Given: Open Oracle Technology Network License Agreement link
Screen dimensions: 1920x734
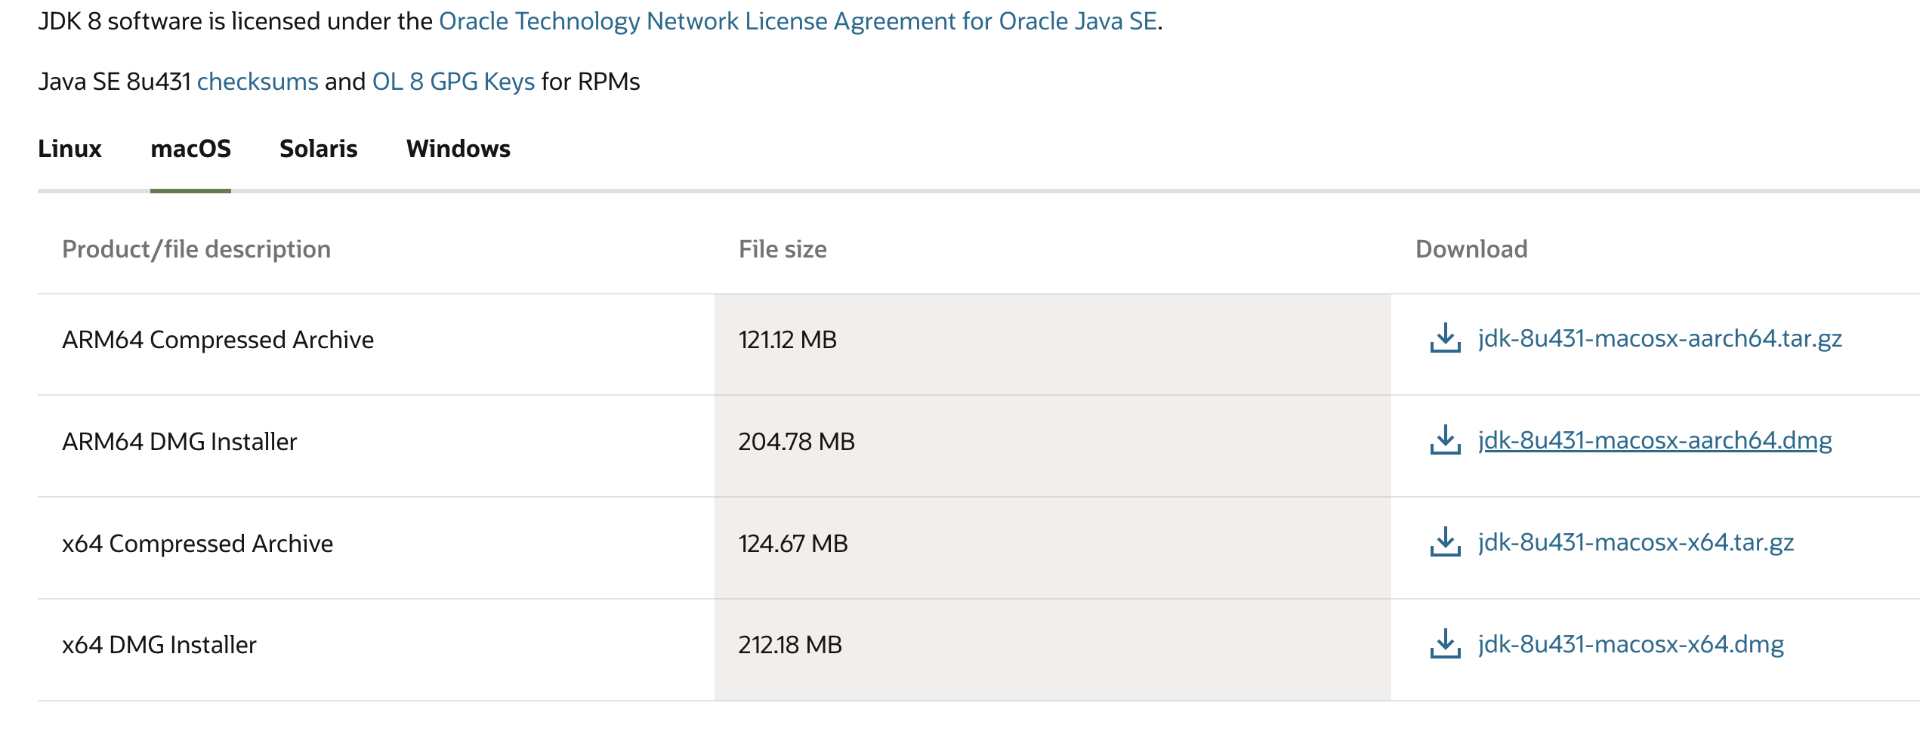Looking at the screenshot, I should [x=798, y=21].
